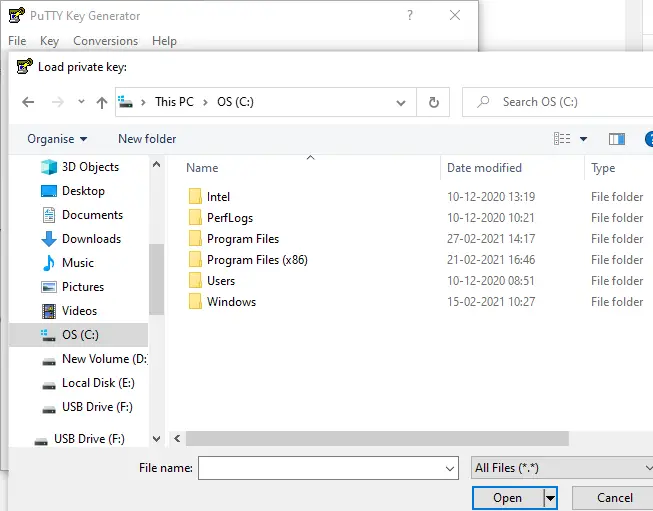Click the Search OS (C:) box
The image size is (653, 511).
point(558,102)
